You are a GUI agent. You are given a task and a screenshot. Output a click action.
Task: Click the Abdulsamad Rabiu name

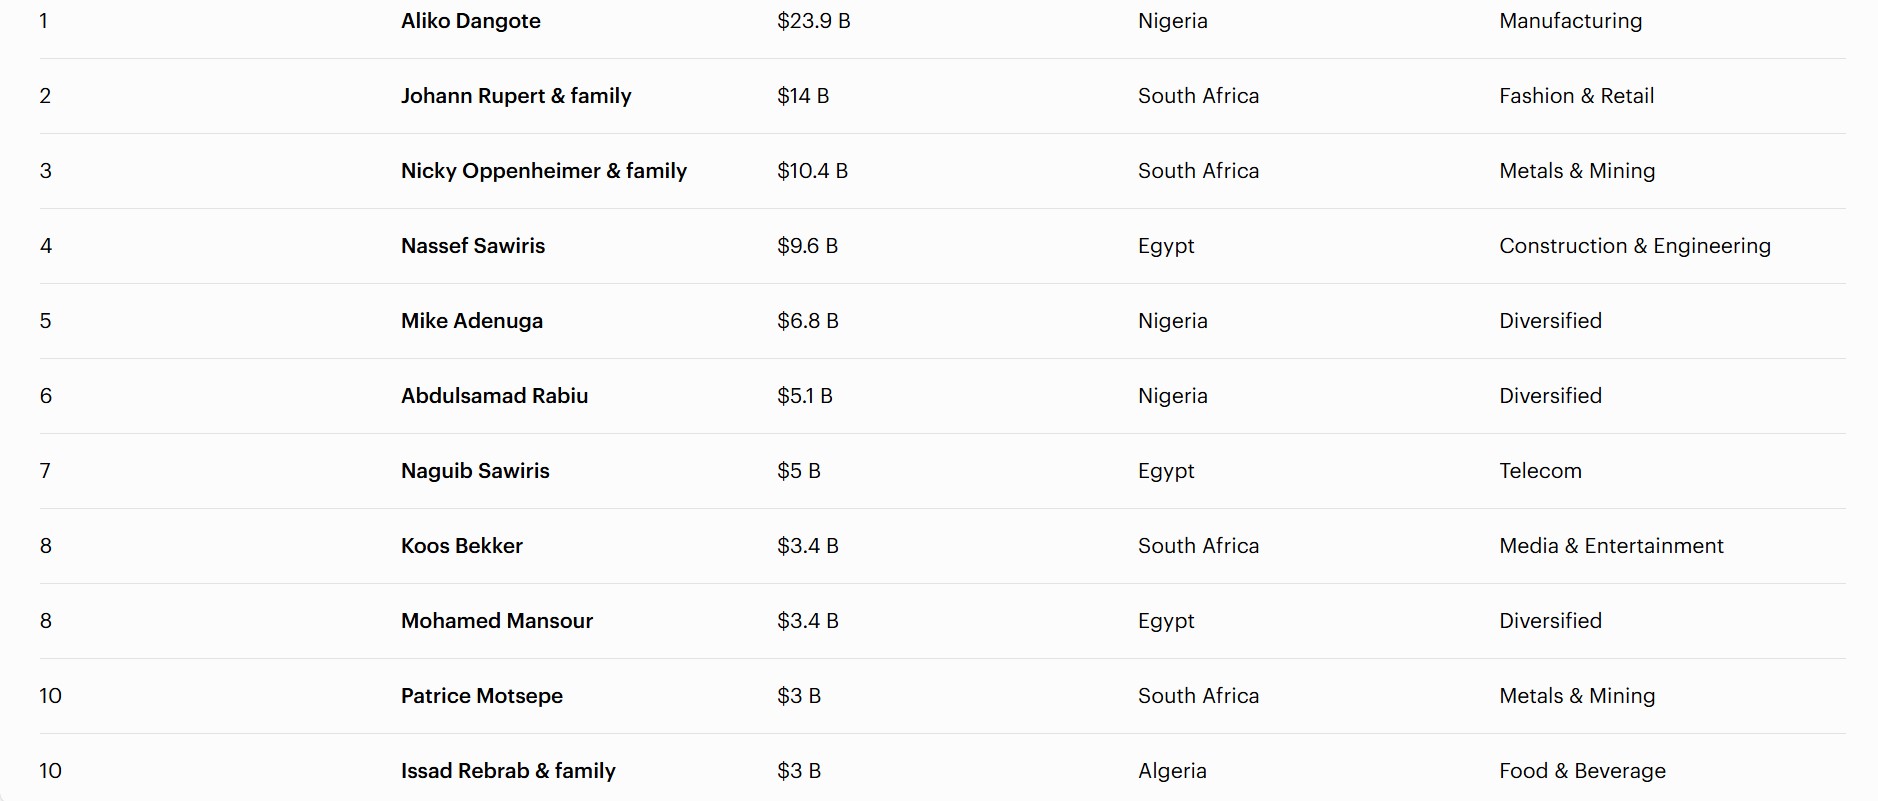click(x=494, y=396)
